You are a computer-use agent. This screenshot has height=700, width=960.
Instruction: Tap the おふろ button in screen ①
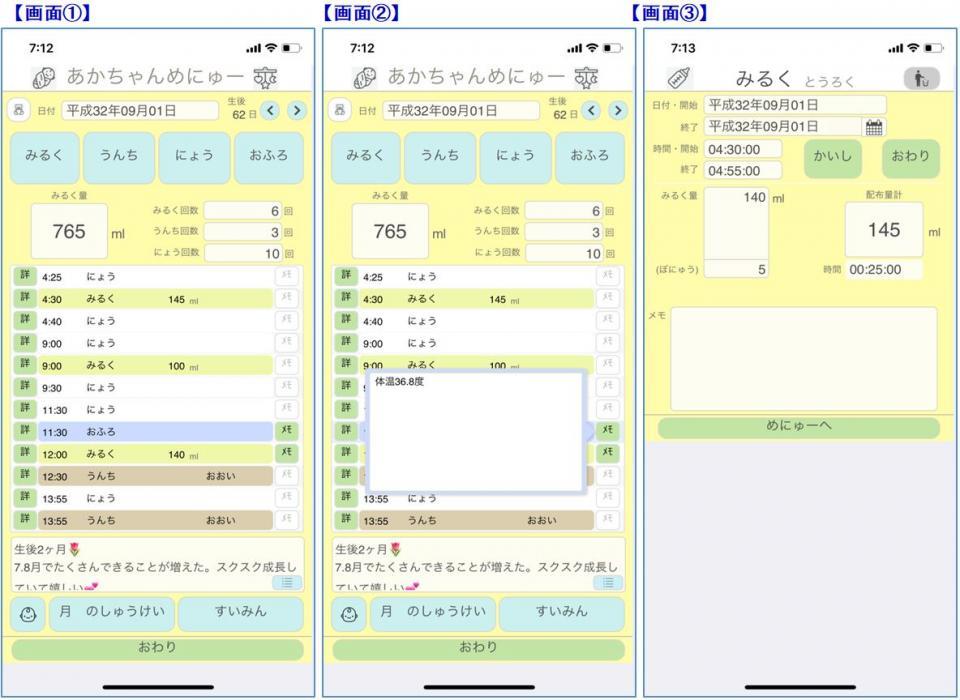point(269,157)
